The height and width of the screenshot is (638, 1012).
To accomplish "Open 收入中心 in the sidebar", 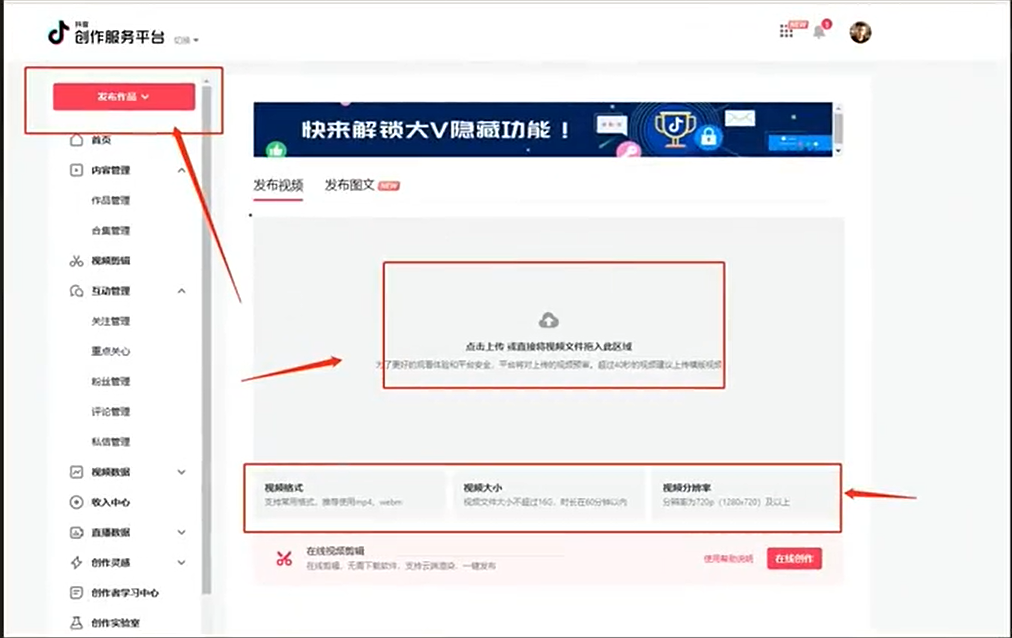I will coord(110,502).
